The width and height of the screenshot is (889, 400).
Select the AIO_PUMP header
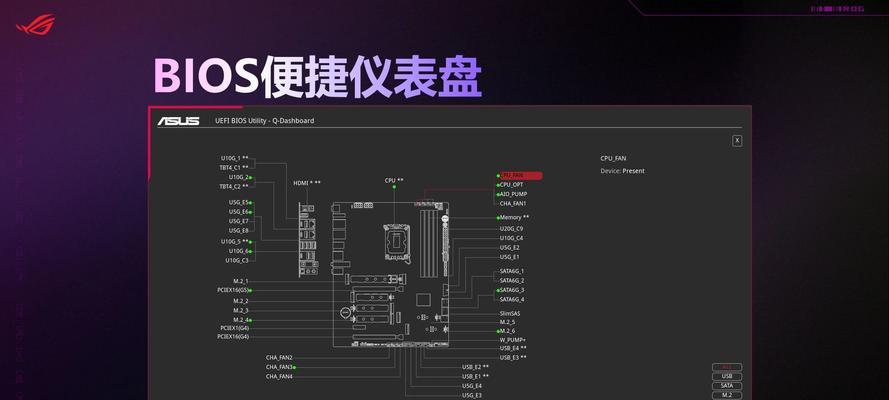513,194
